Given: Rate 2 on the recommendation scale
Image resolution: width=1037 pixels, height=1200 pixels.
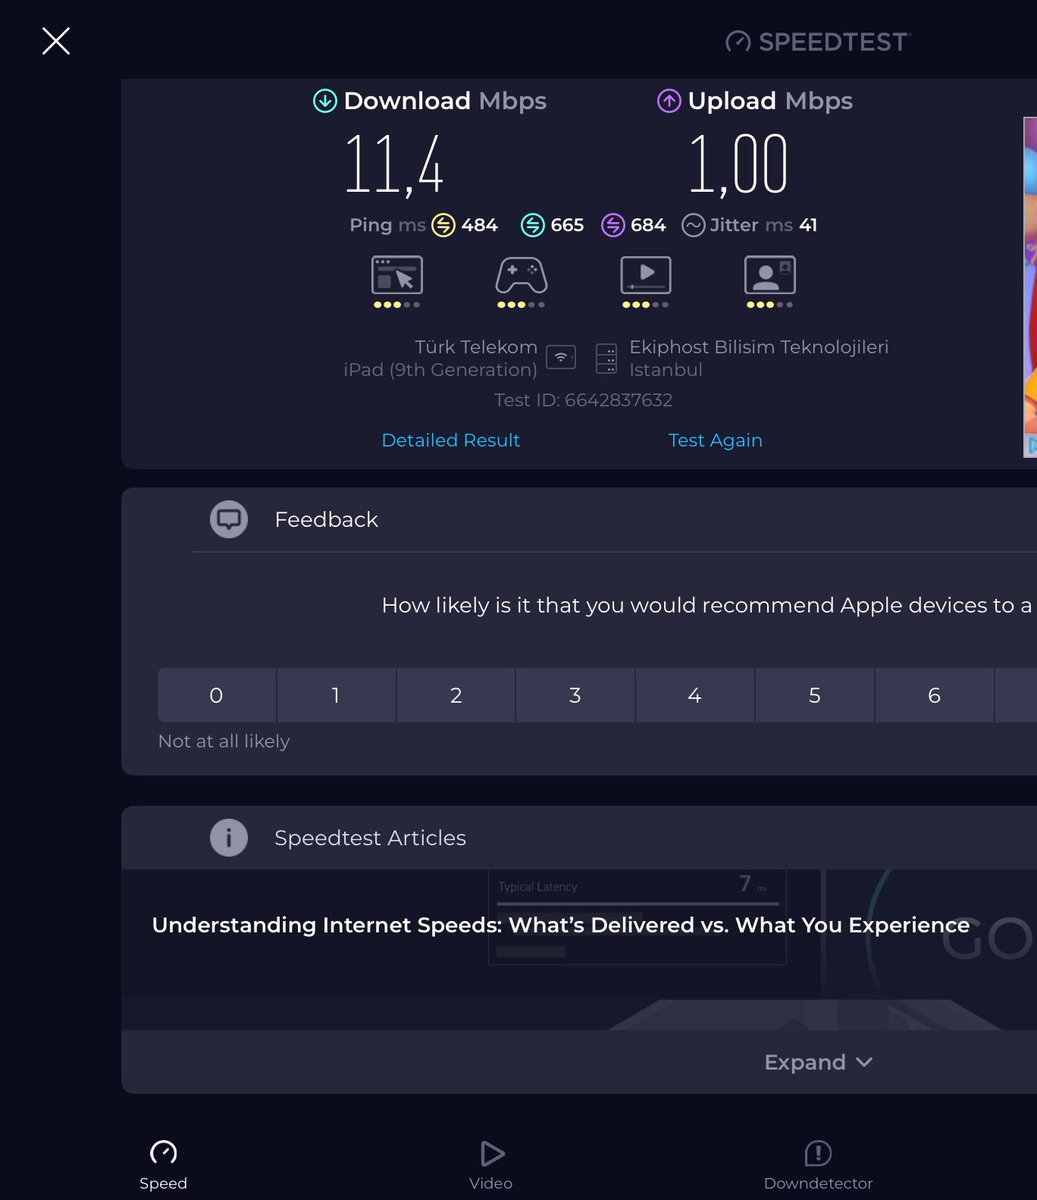Looking at the screenshot, I should (x=456, y=695).
